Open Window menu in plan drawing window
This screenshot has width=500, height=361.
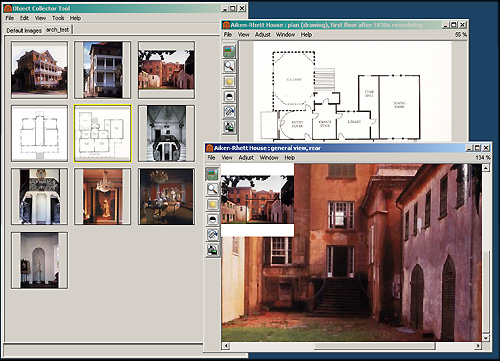[x=285, y=35]
